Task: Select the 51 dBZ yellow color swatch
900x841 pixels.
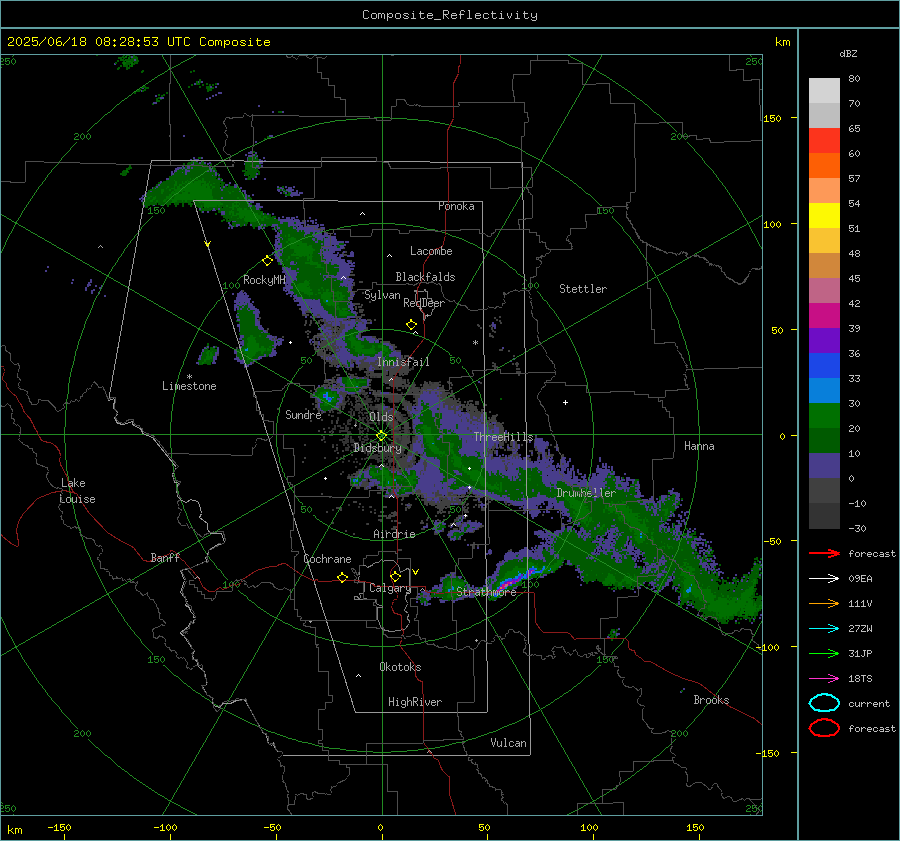Action: pyautogui.click(x=824, y=215)
